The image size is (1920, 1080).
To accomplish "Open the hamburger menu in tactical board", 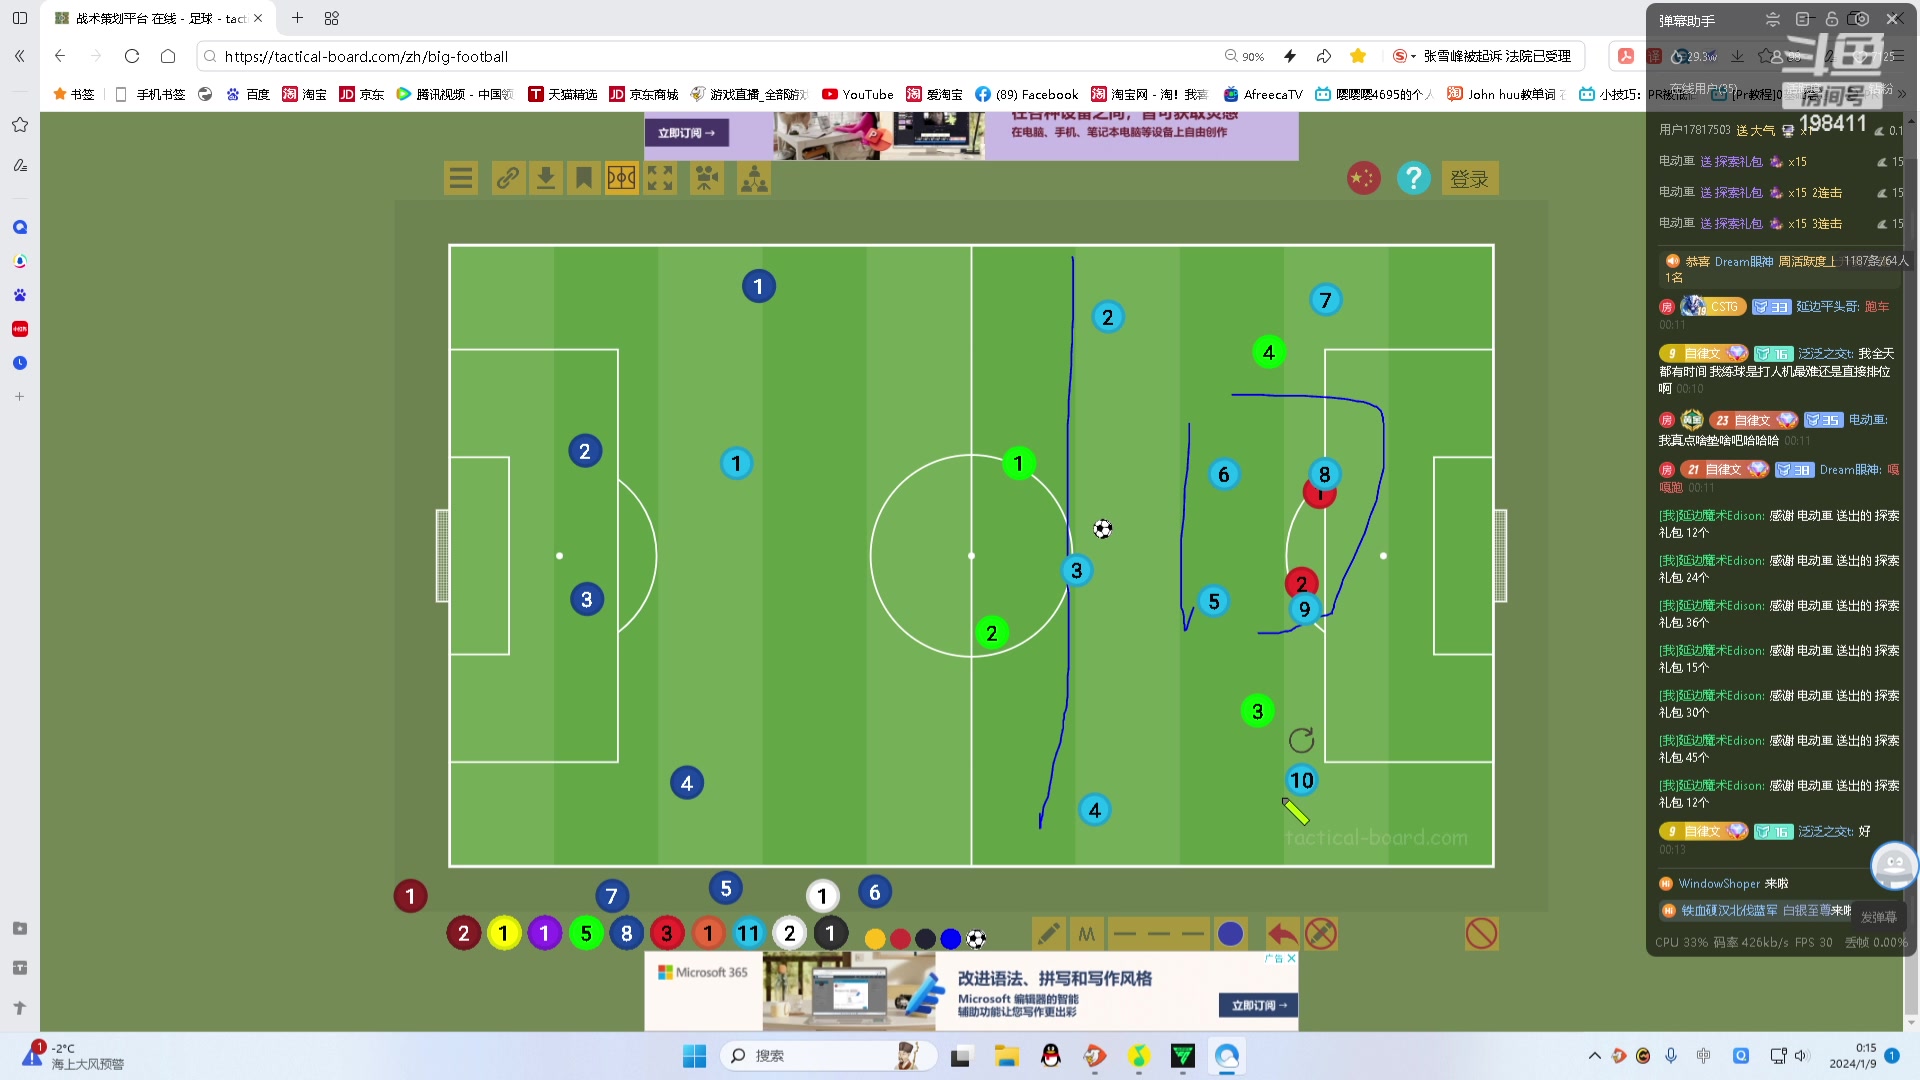I will click(x=461, y=179).
